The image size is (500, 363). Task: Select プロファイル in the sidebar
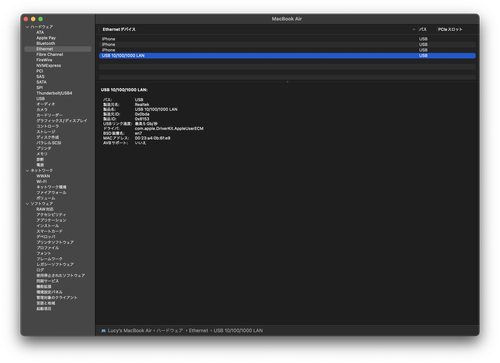click(x=48, y=248)
